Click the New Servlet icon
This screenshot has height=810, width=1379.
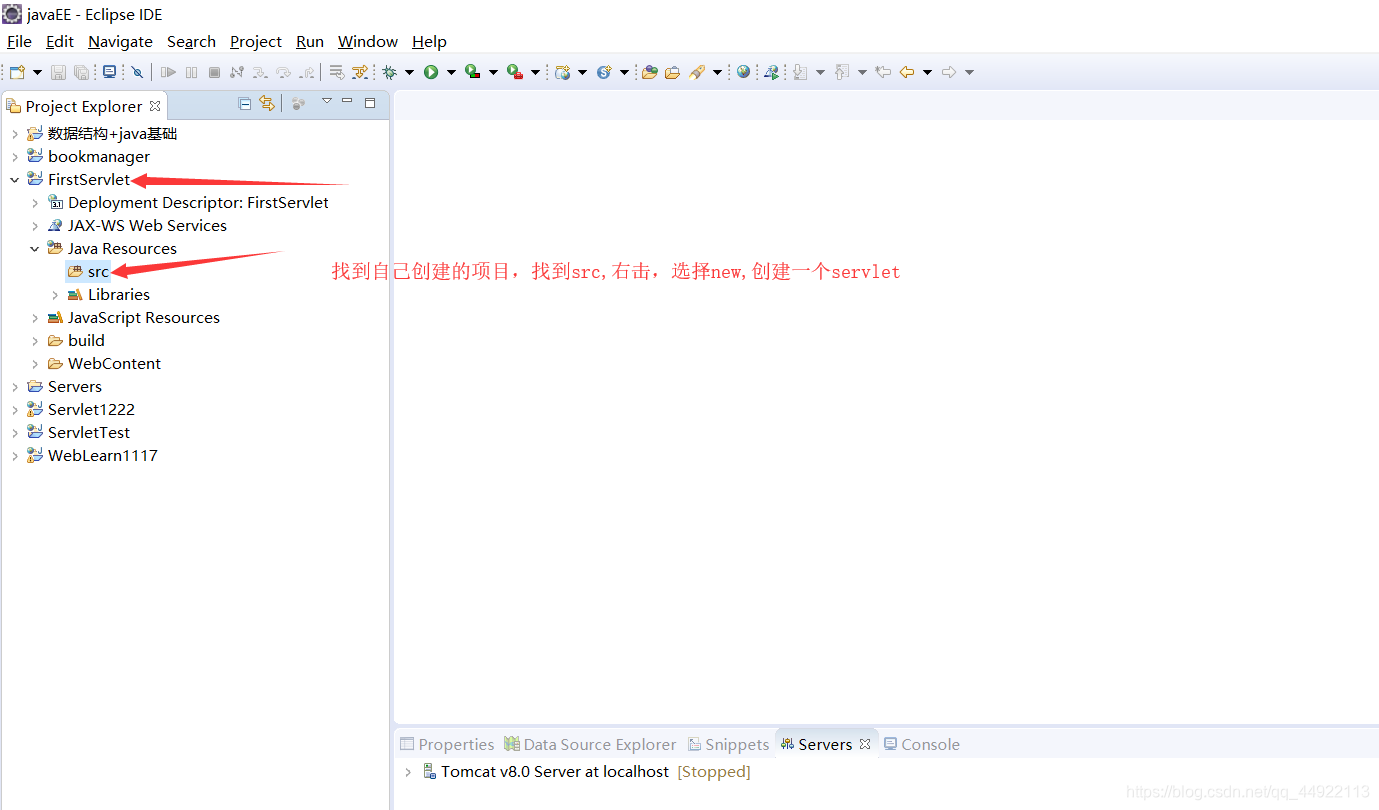tap(604, 72)
